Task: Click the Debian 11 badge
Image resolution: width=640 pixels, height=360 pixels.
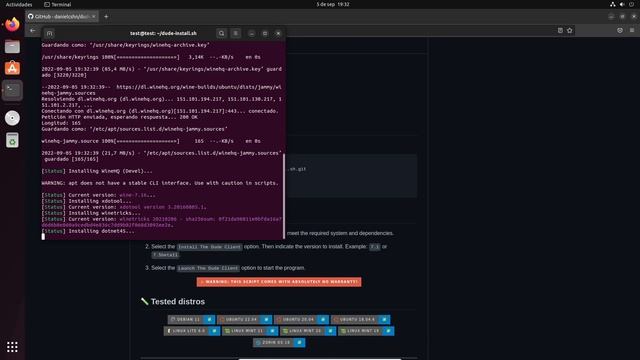Action: coord(191,320)
